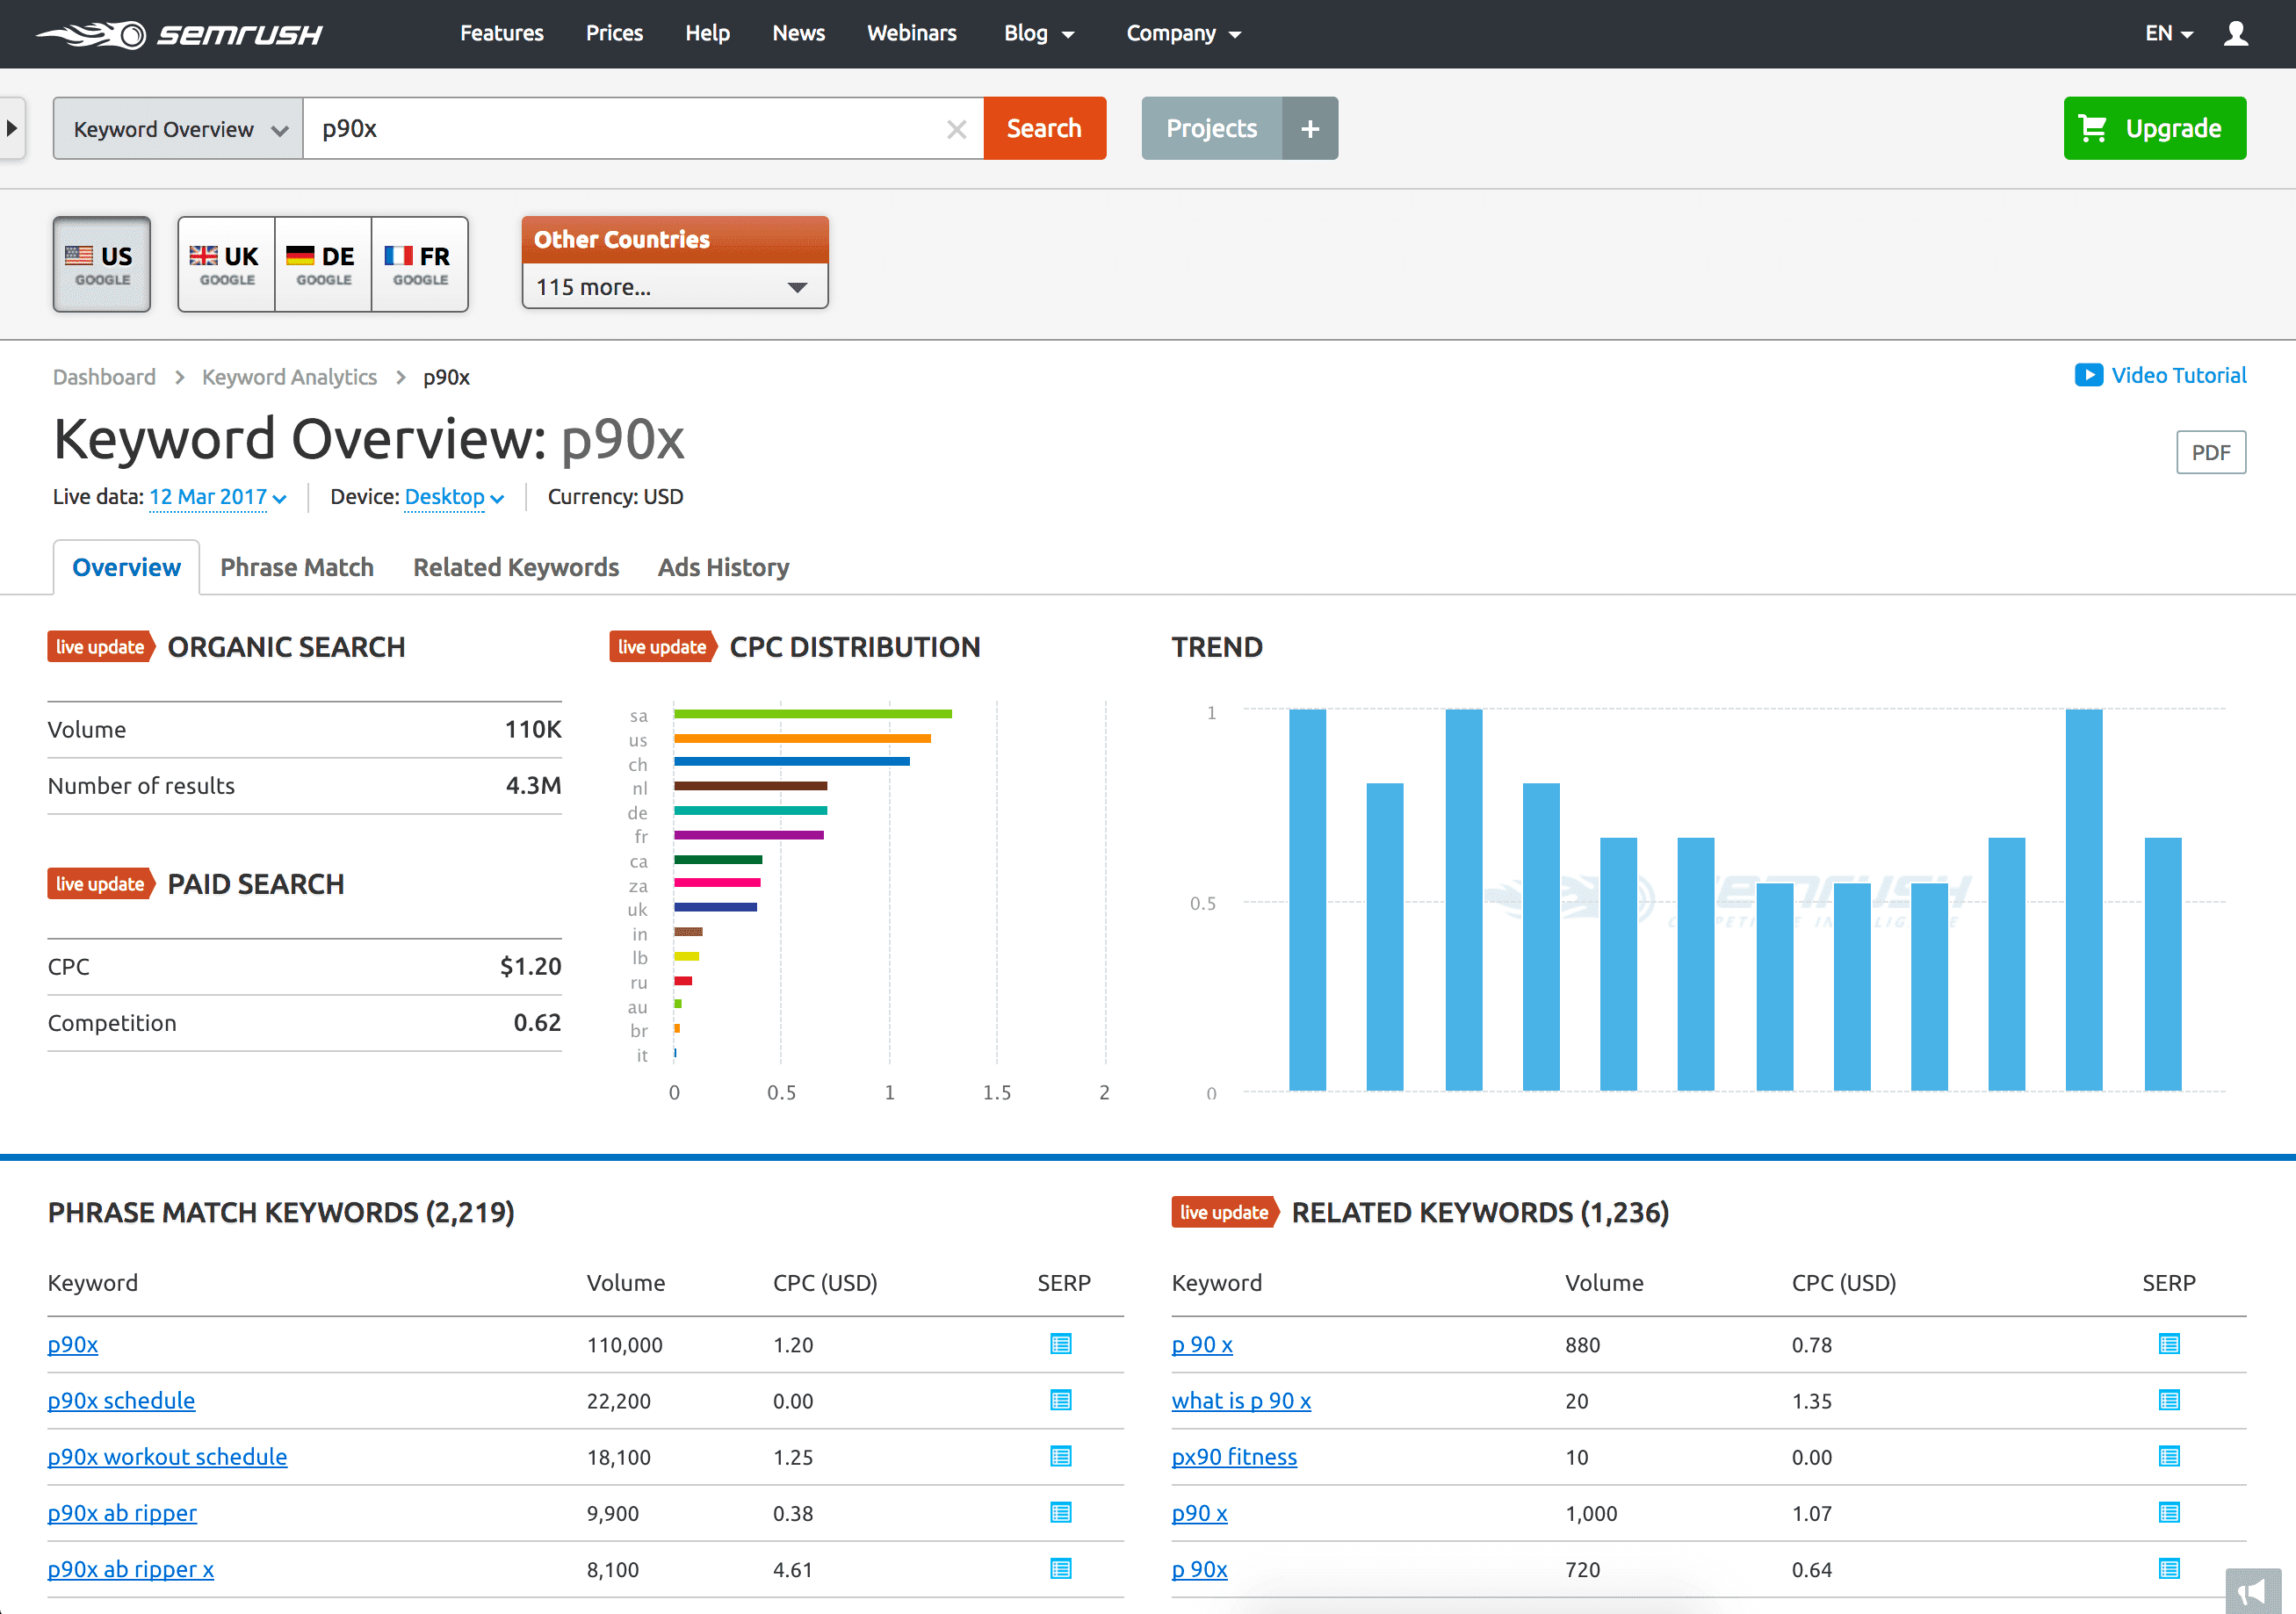This screenshot has height=1614, width=2296.
Task: Open the p90x workout schedule keyword link
Action: [167, 1457]
